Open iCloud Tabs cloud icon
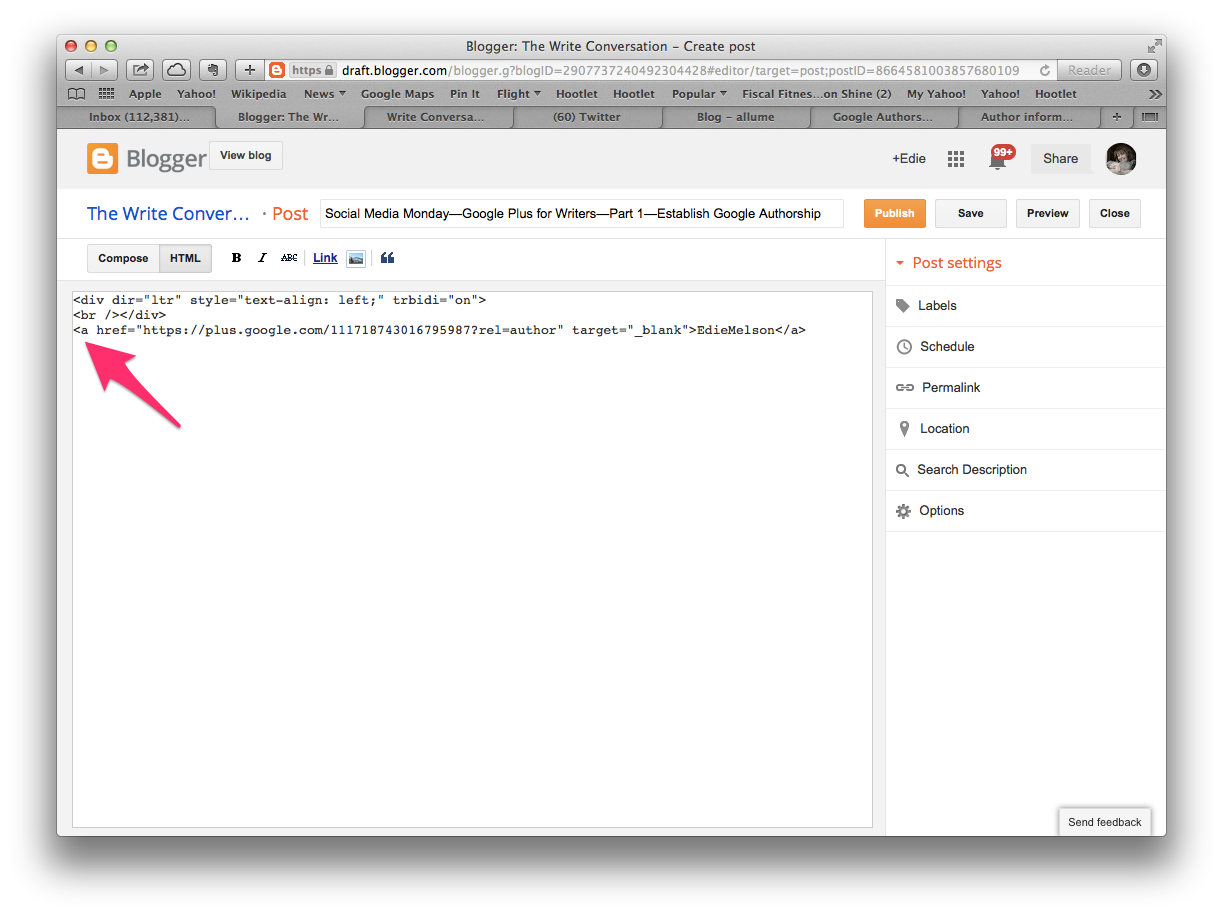This screenshot has width=1223, height=915. pos(176,70)
